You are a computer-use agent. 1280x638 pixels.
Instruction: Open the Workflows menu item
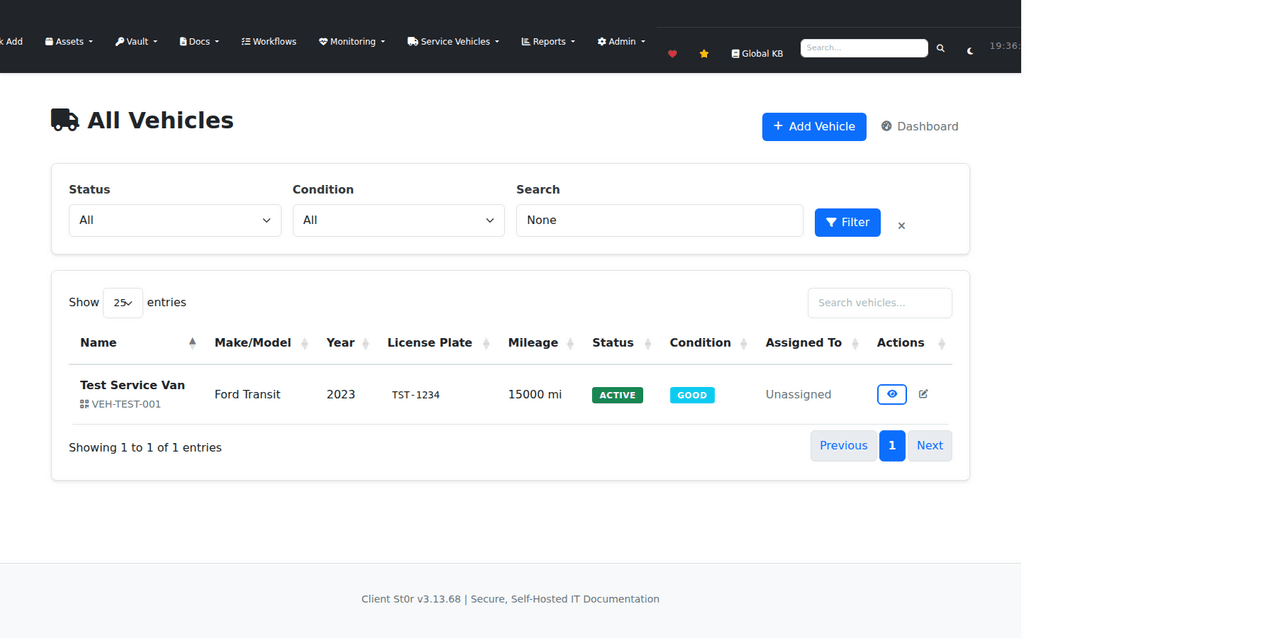pyautogui.click(x=269, y=42)
